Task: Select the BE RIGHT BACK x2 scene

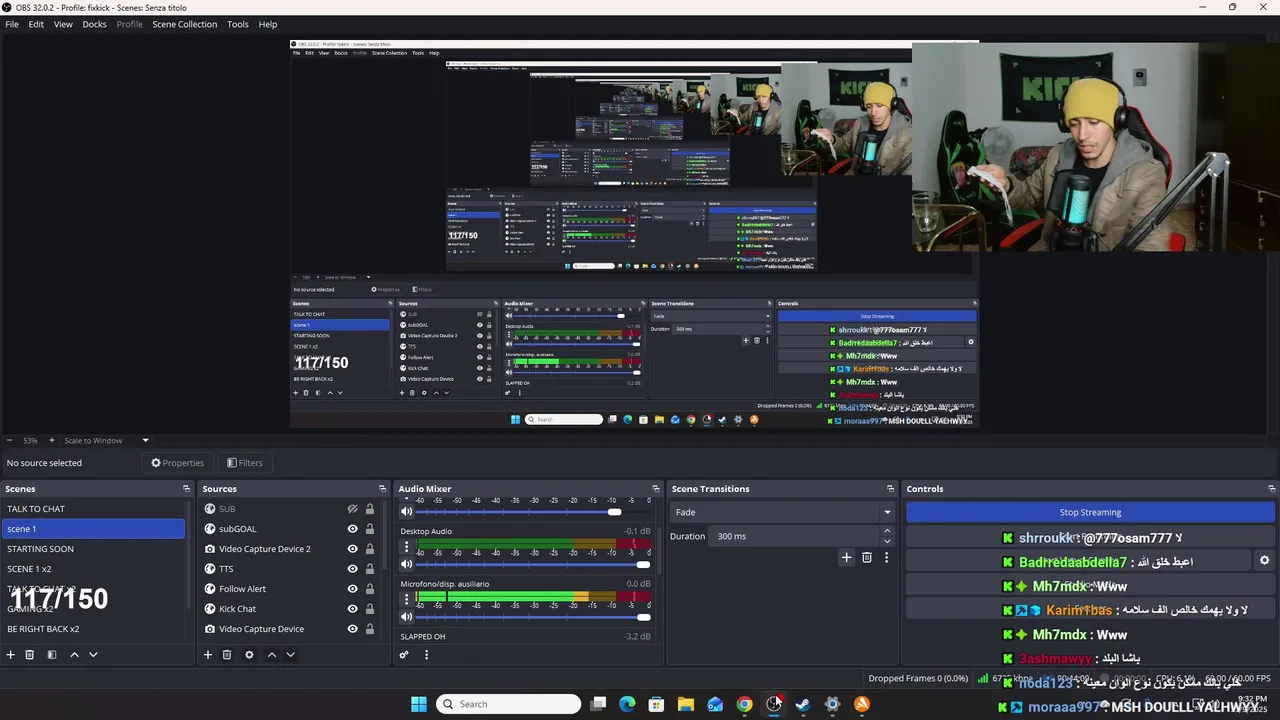Action: click(x=93, y=629)
